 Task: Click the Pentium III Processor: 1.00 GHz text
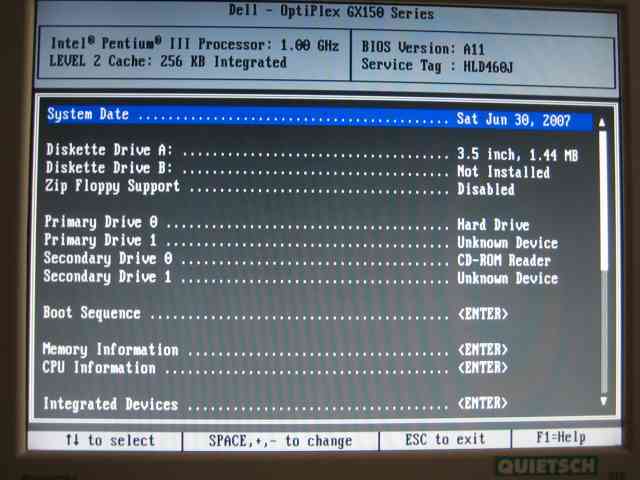(220, 44)
